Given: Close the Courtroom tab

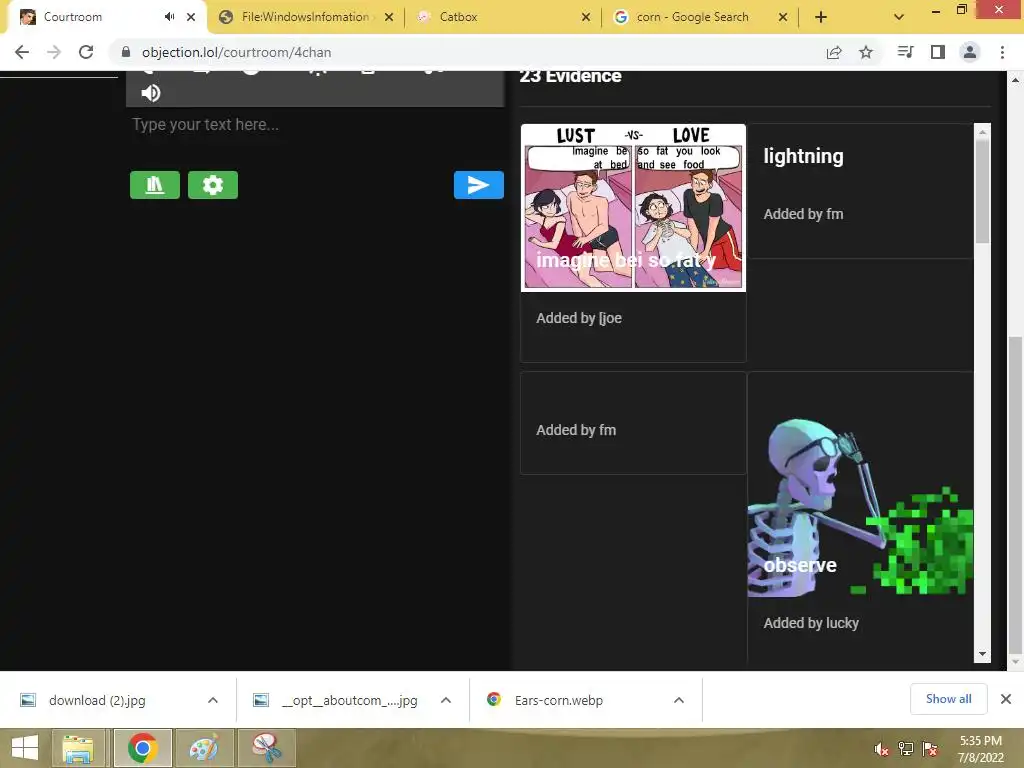Looking at the screenshot, I should click(191, 17).
